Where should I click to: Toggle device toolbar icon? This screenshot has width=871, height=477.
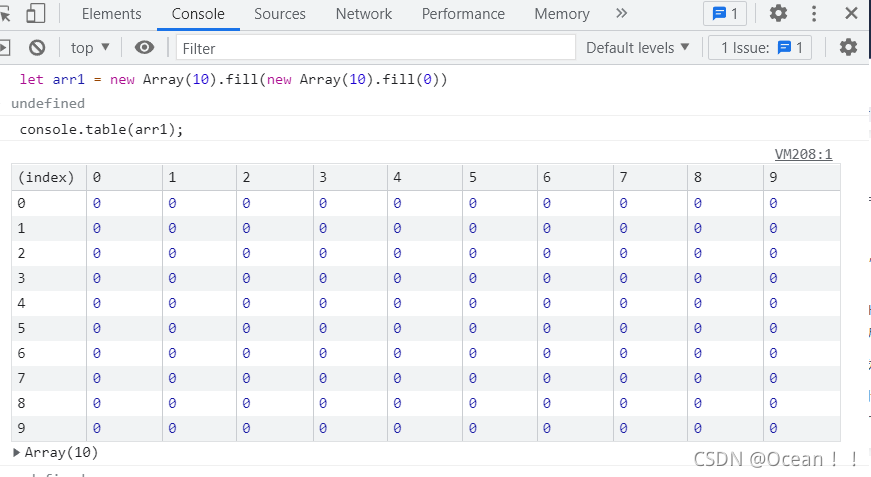[x=36, y=14]
